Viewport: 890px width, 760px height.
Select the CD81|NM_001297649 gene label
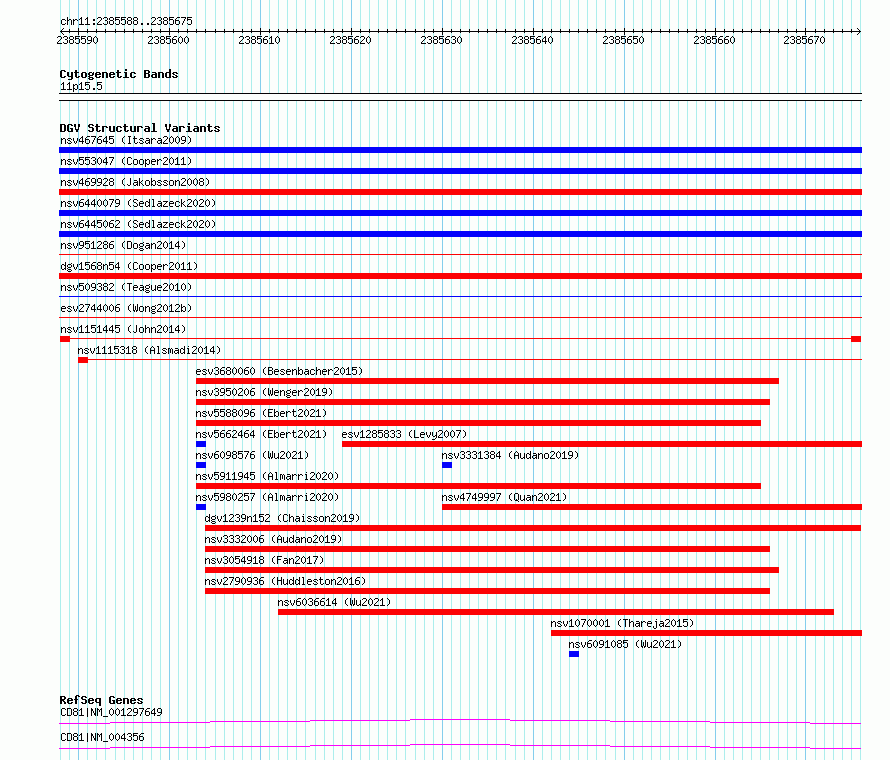click(111, 712)
